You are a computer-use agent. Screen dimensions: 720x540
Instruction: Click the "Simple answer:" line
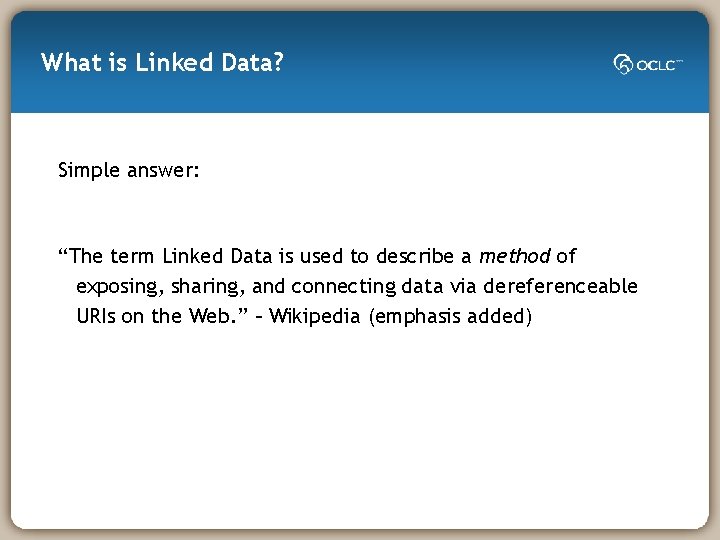[129, 170]
